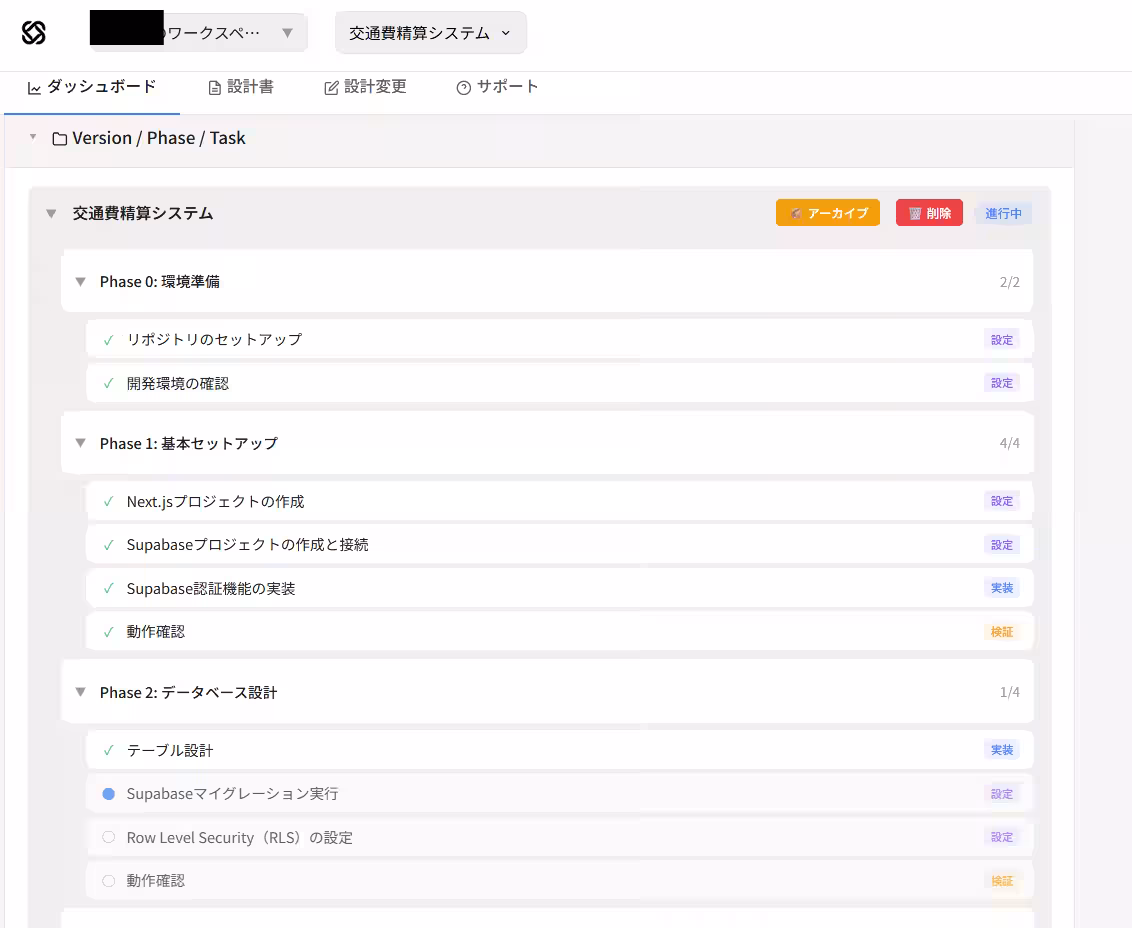The width and height of the screenshot is (1132, 928).
Task: Click the 検証 tag on Phase 1 動作確認
Action: (x=1001, y=631)
